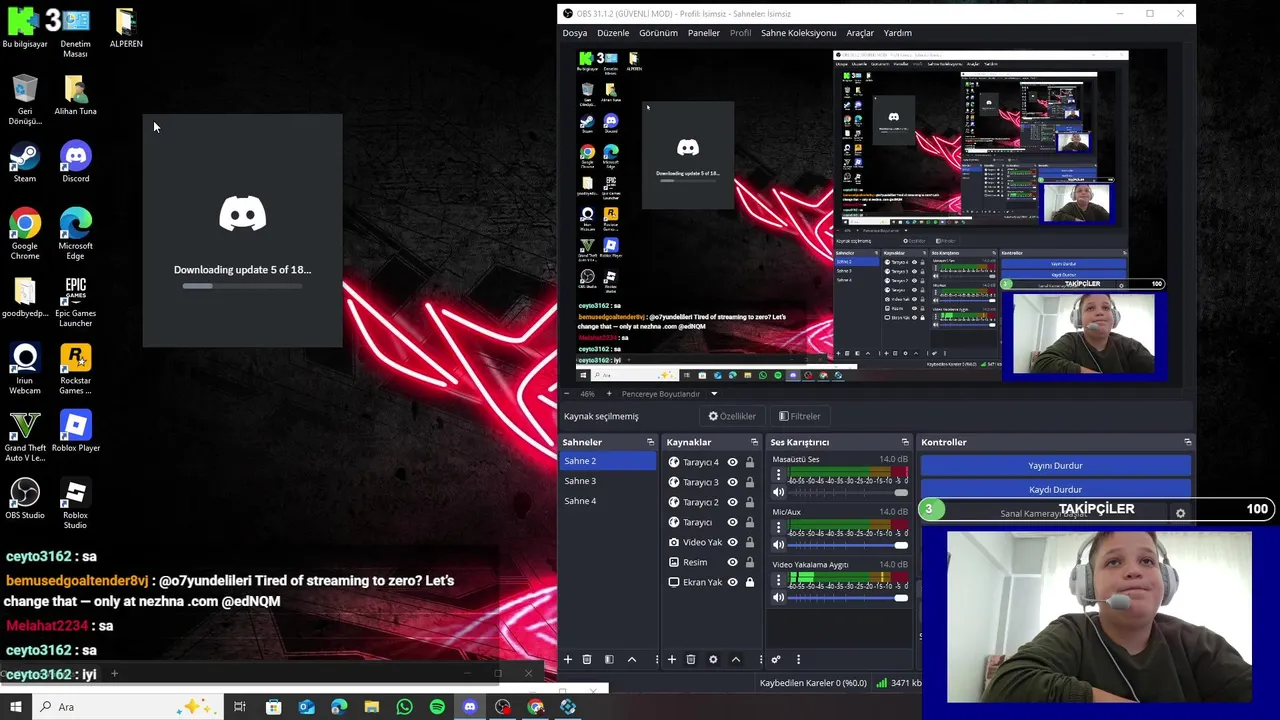The height and width of the screenshot is (720, 1280).
Task: Pop out the Kaynaklar dock panel
Action: point(754,442)
